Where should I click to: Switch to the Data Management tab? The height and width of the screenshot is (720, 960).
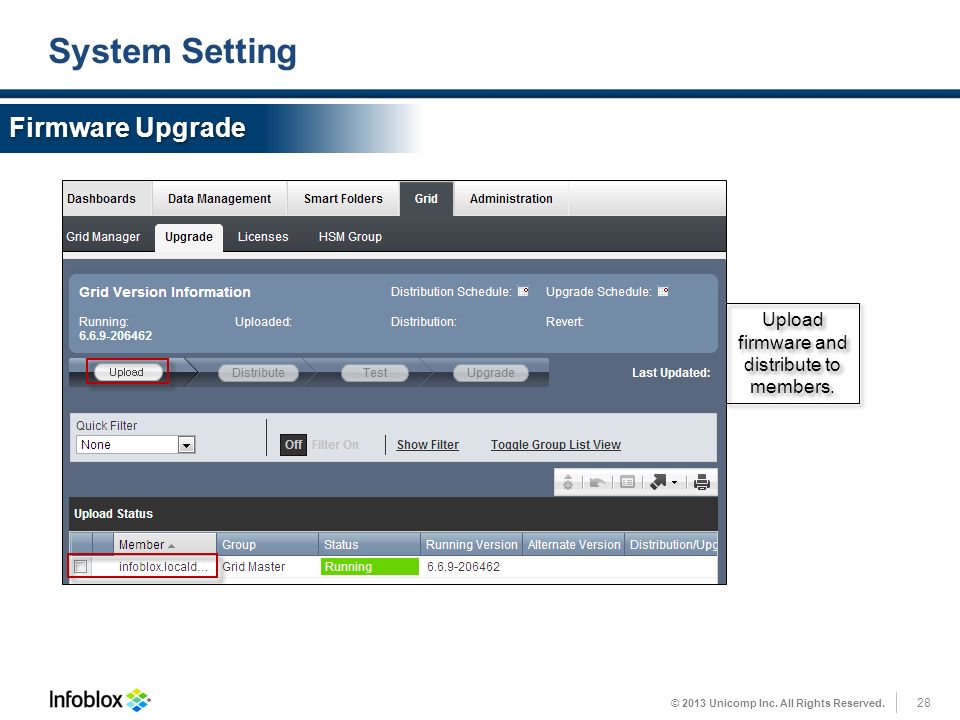[219, 199]
